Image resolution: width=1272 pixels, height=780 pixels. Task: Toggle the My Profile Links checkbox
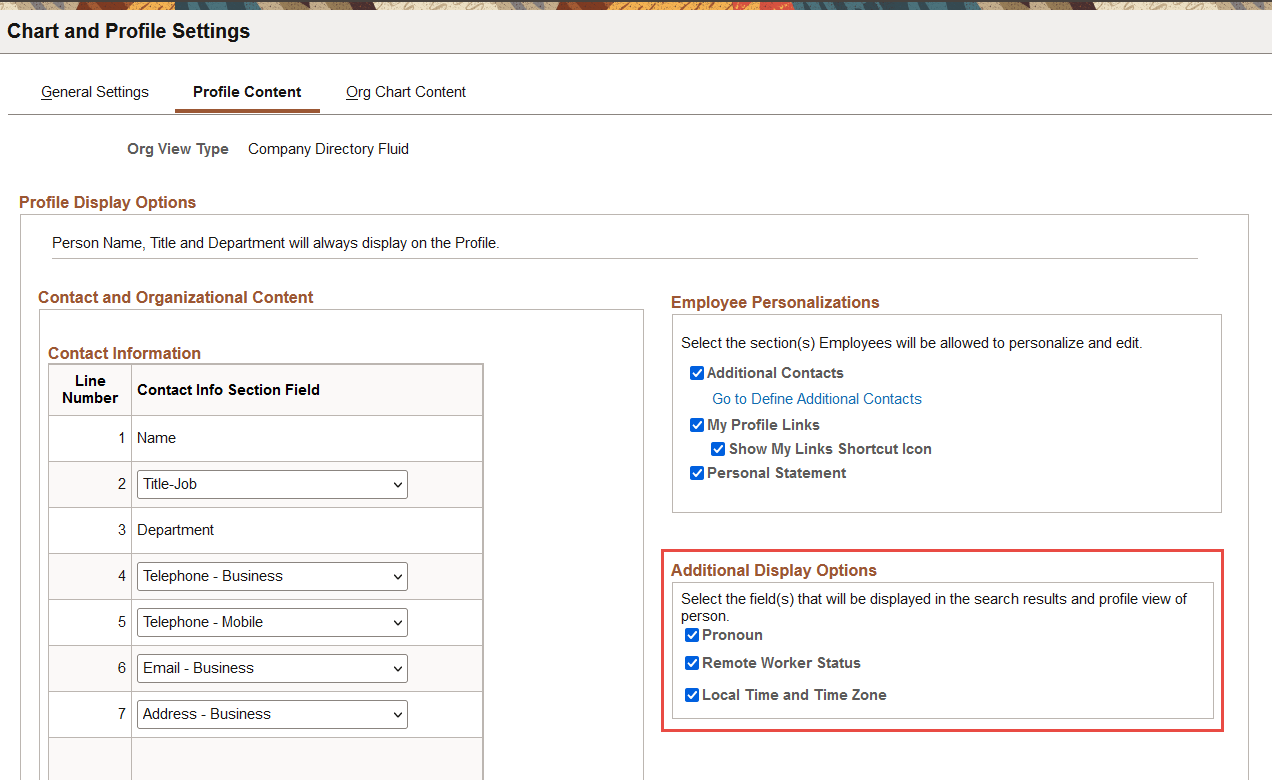tap(697, 425)
